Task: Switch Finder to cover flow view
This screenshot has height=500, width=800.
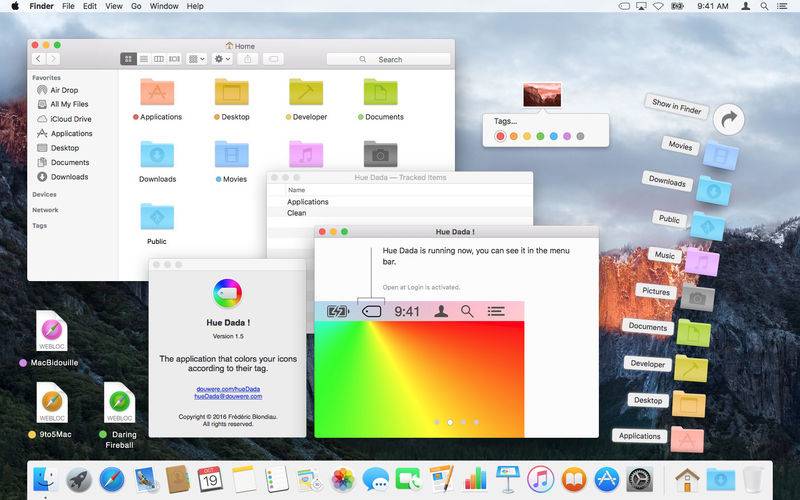Action: click(x=174, y=59)
